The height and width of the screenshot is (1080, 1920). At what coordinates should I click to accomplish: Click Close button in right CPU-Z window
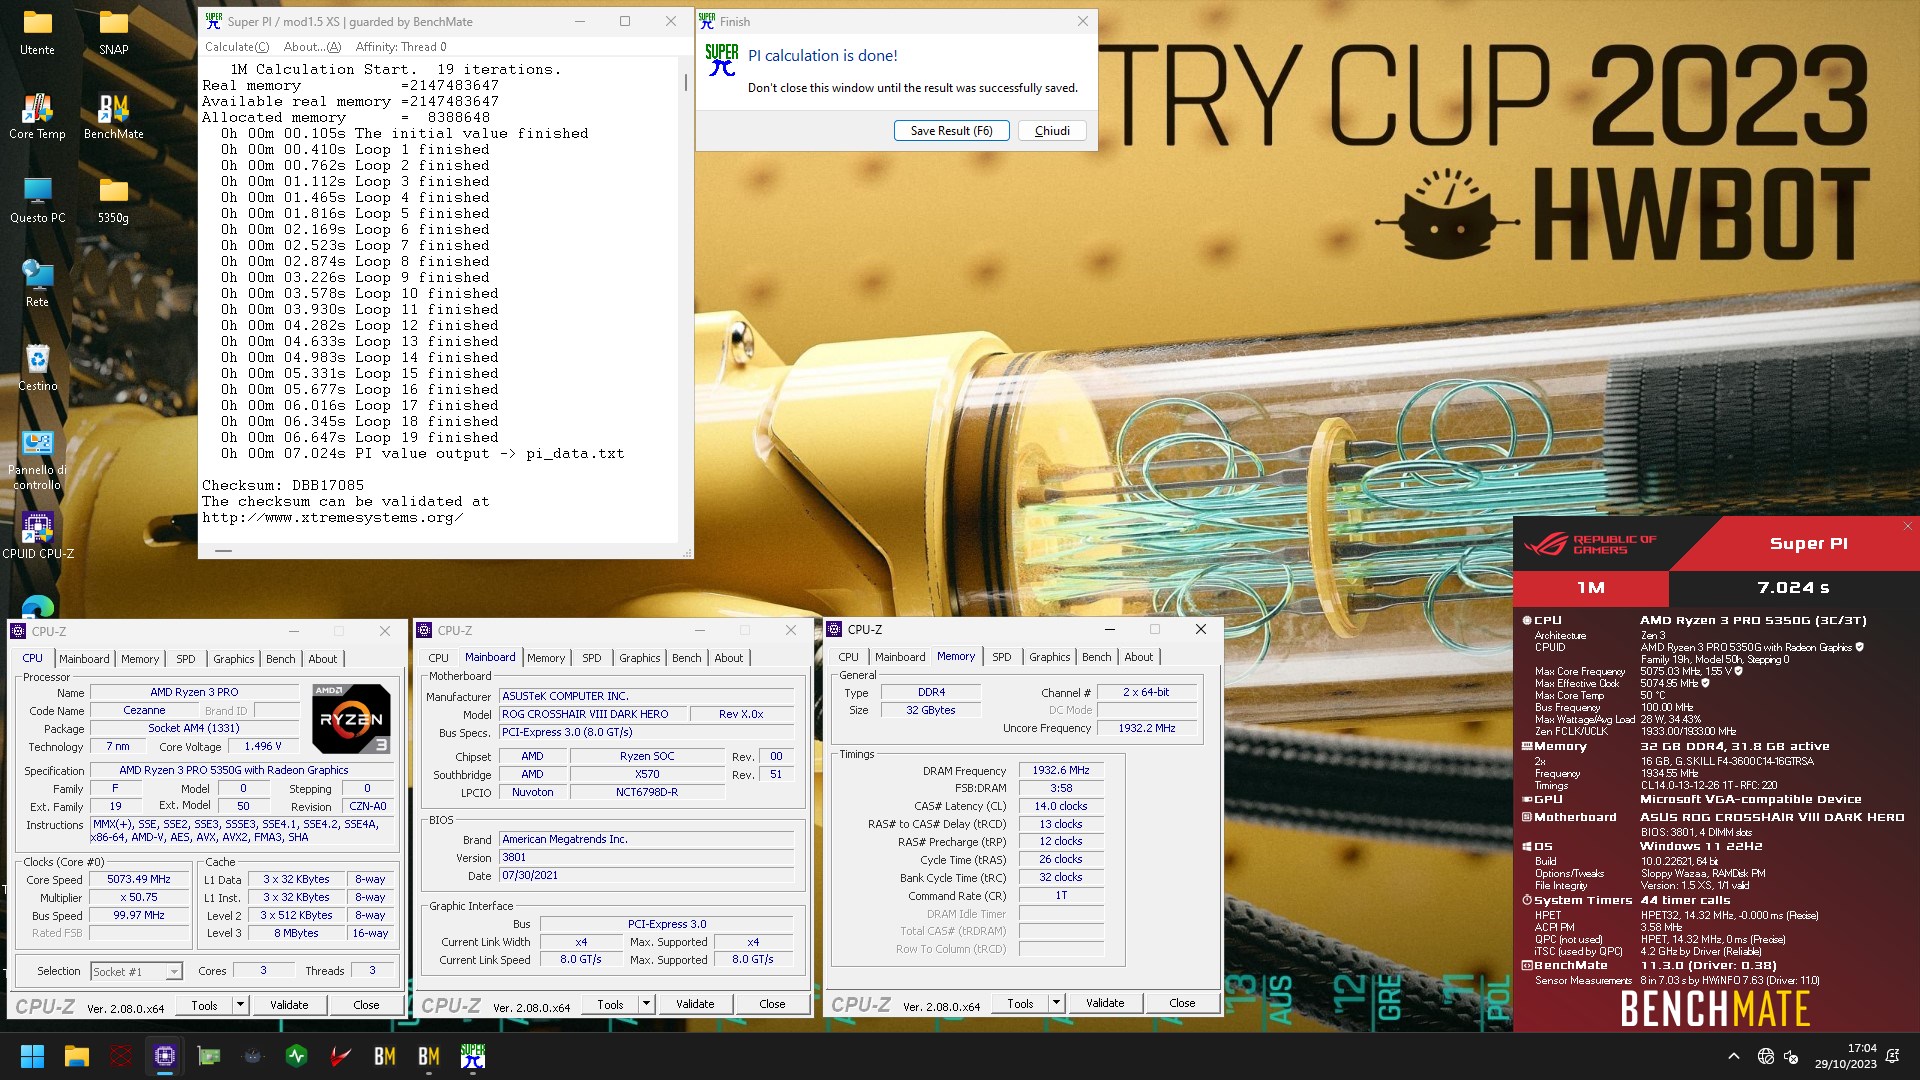(1182, 1003)
